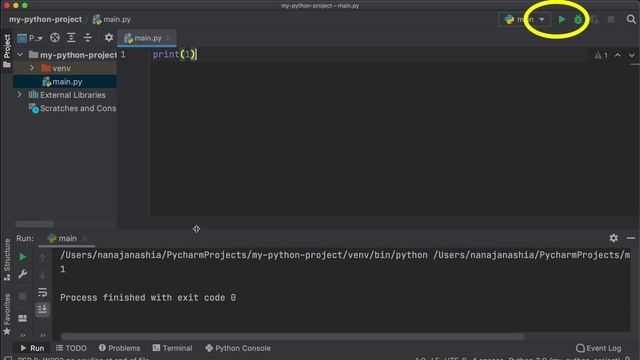Click the up arrow in Run console
640x360 pixels.
[42, 257]
